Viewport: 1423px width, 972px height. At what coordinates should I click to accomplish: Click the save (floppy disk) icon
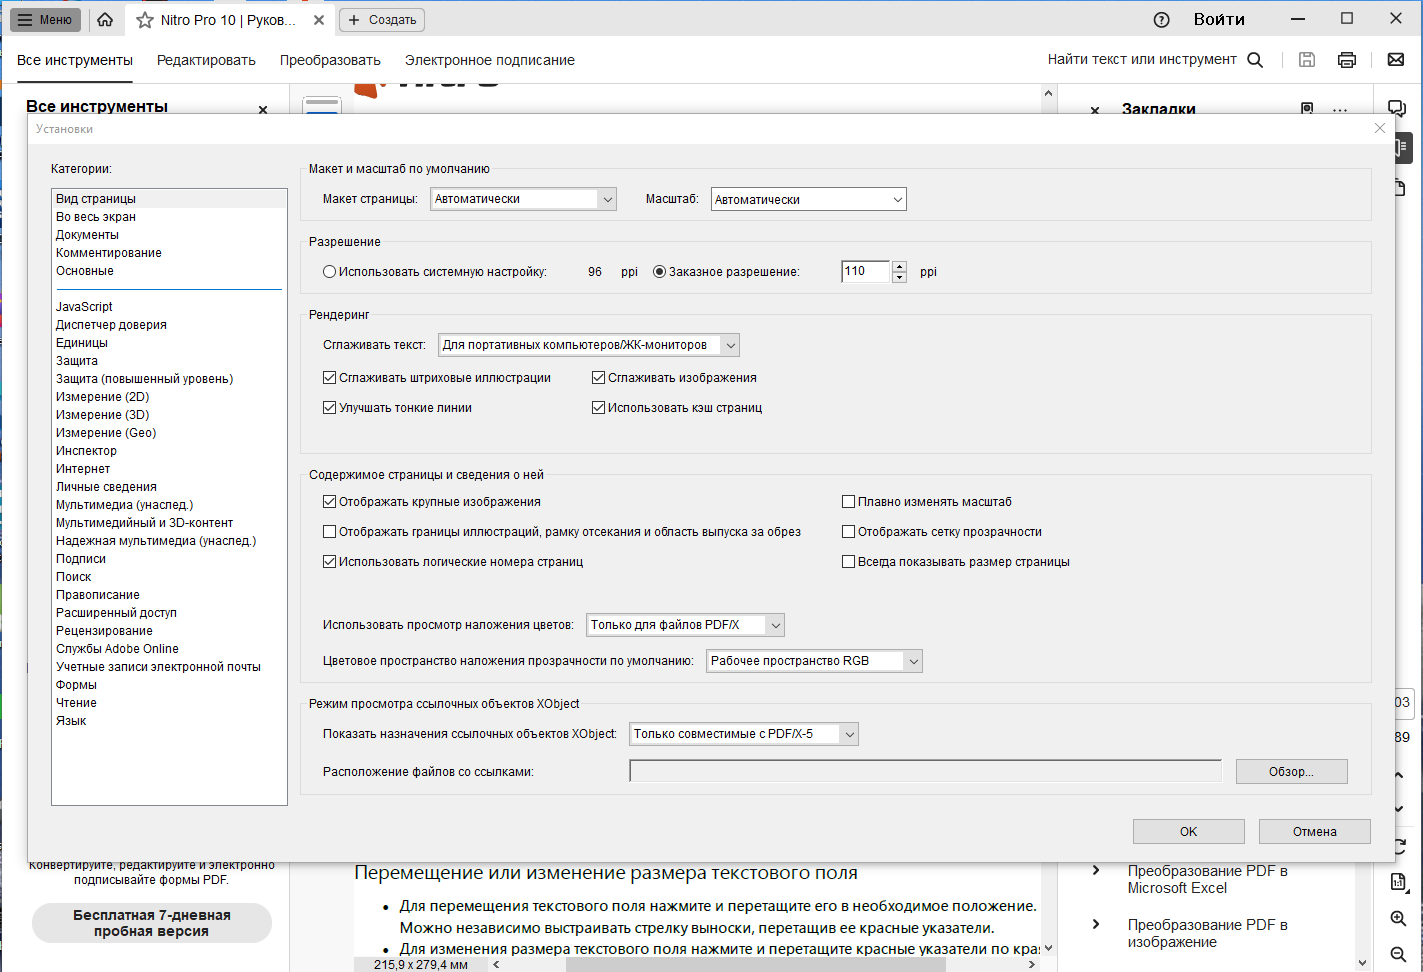[1306, 60]
